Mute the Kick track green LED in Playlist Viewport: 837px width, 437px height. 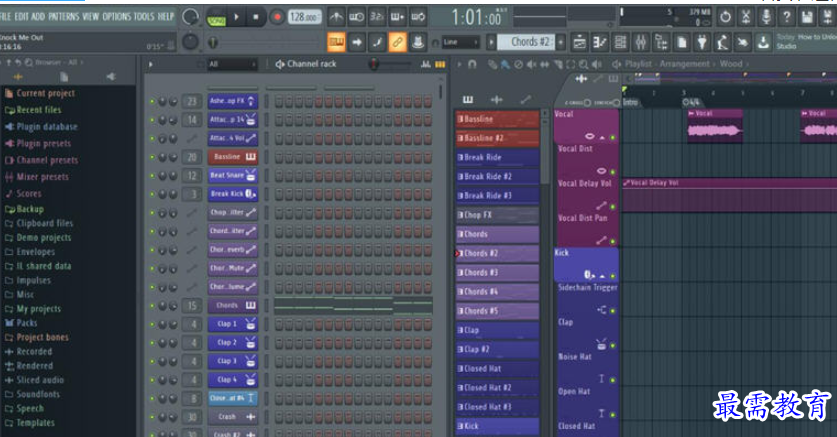click(x=613, y=276)
